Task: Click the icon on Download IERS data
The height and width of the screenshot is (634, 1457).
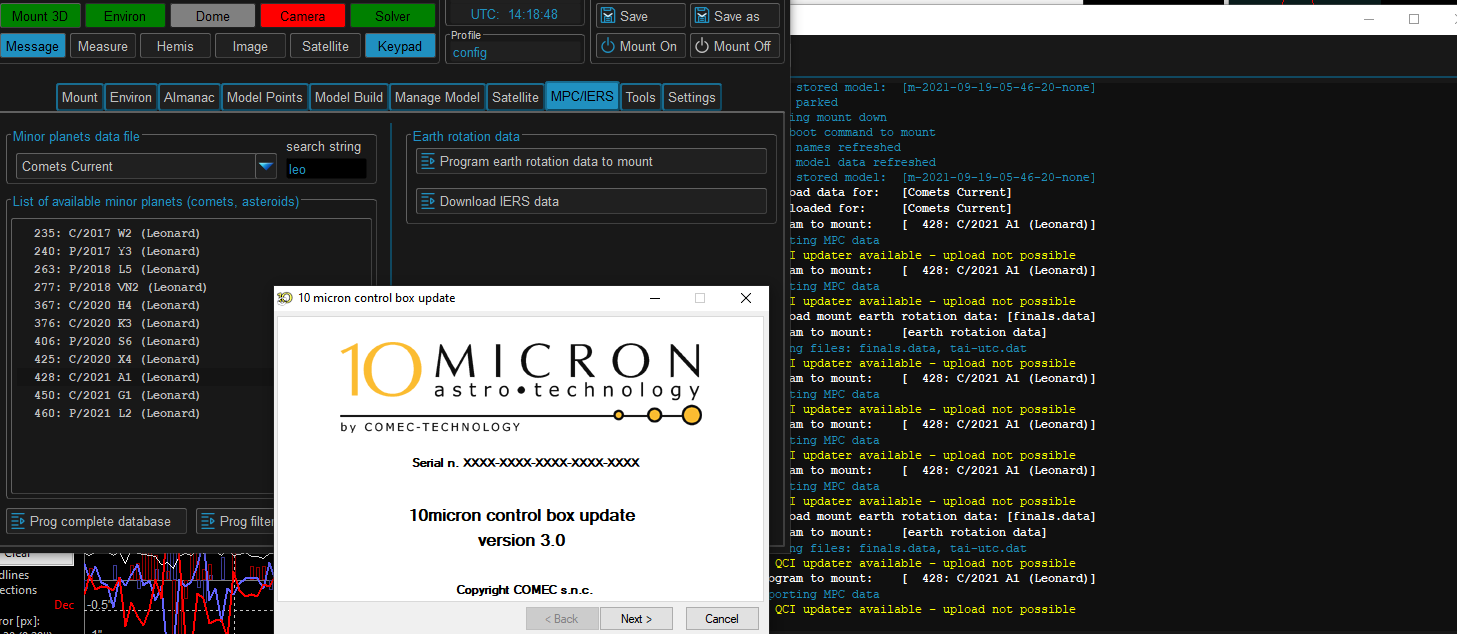Action: 428,201
